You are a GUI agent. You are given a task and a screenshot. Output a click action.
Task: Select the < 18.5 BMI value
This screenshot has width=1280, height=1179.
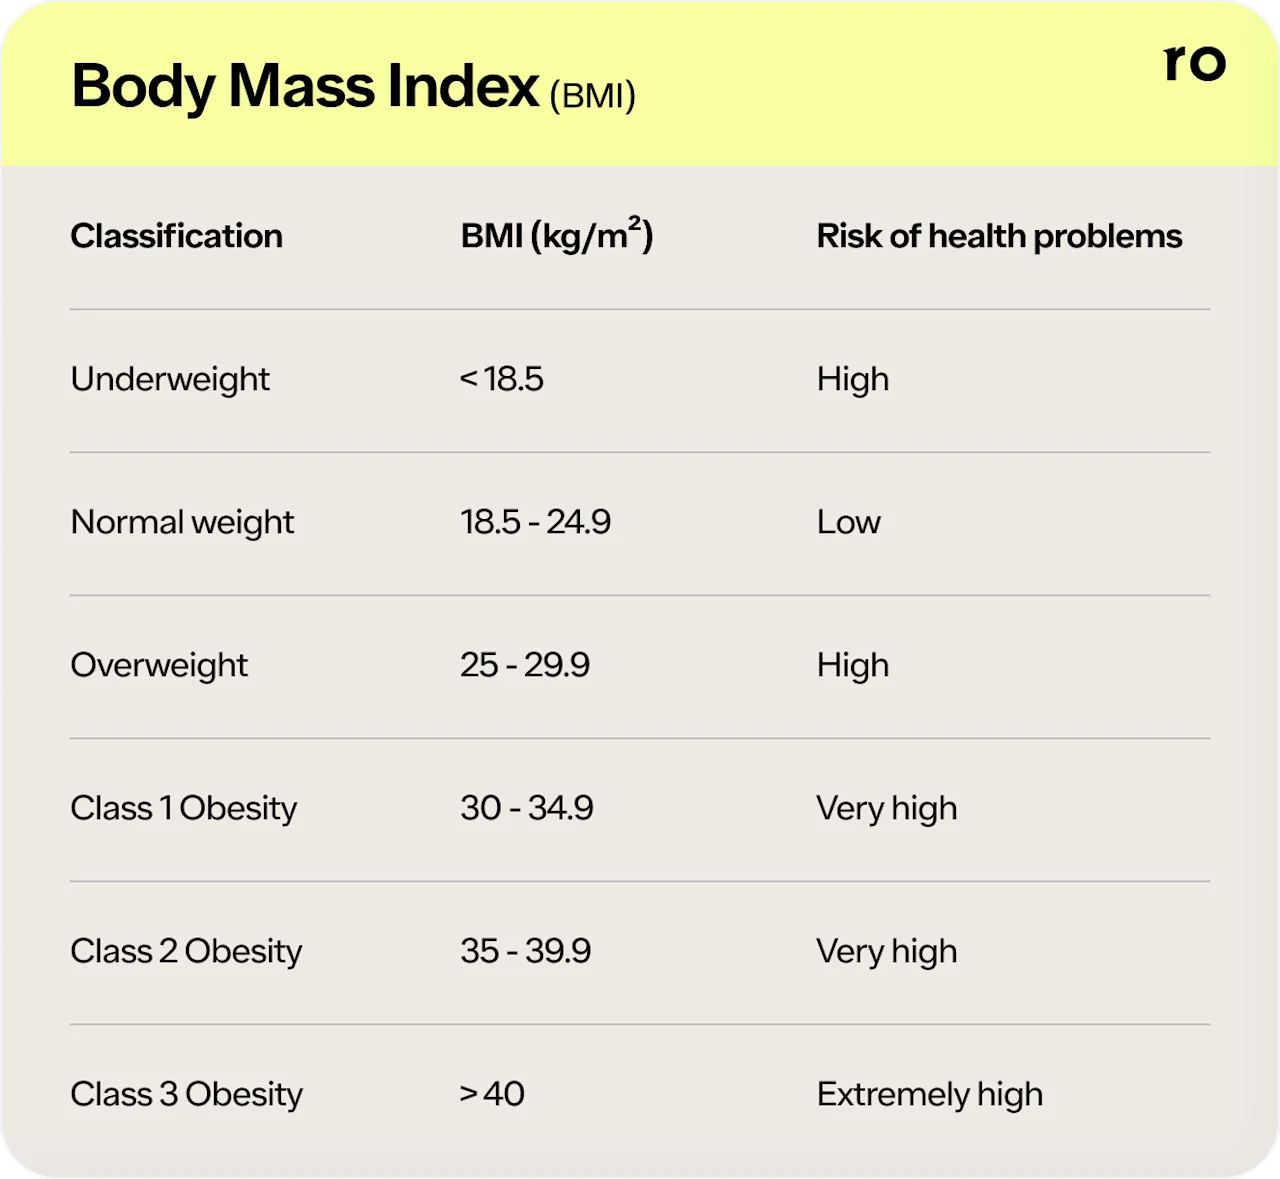point(501,379)
